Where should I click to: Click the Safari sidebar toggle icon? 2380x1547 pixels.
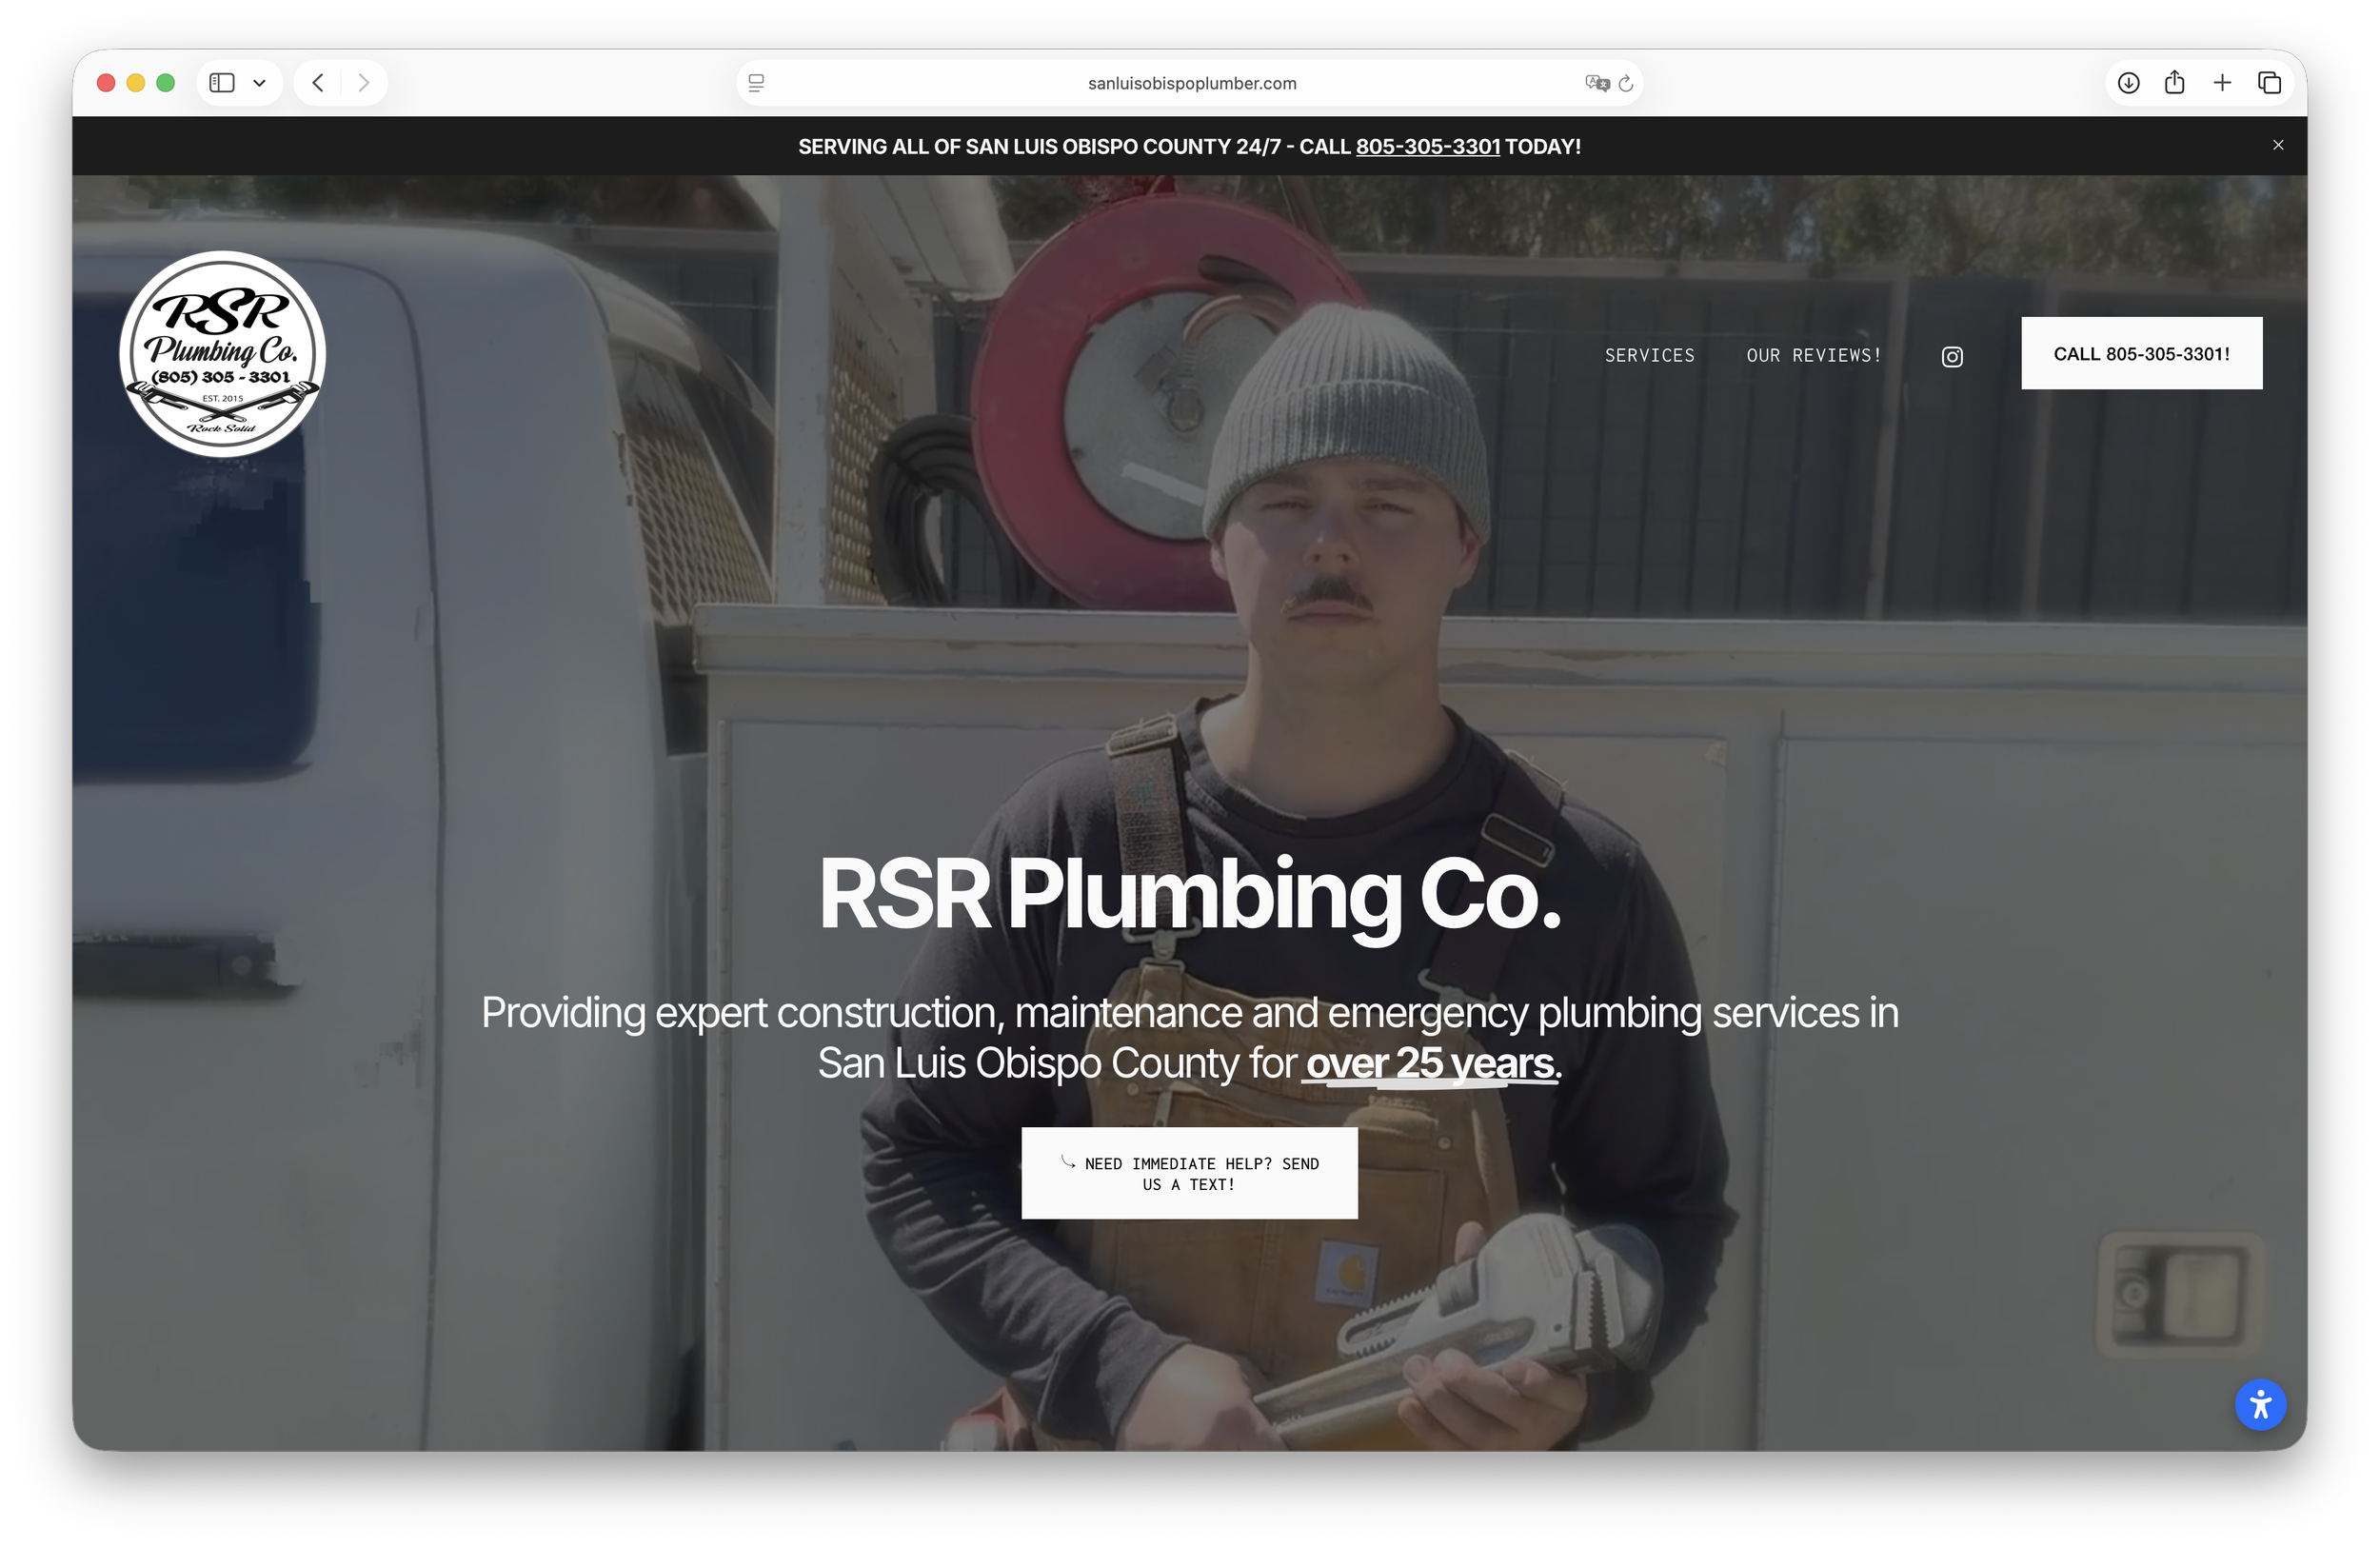tap(222, 83)
